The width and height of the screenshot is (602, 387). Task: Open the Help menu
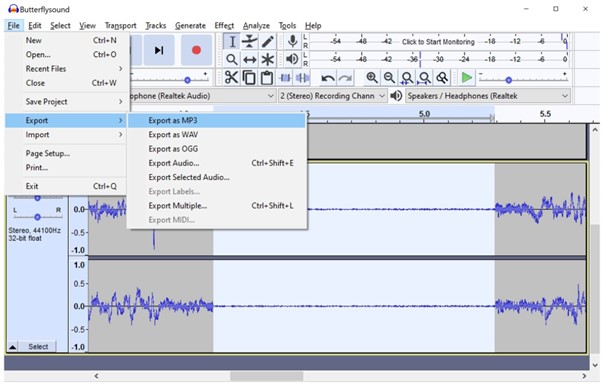(x=313, y=26)
